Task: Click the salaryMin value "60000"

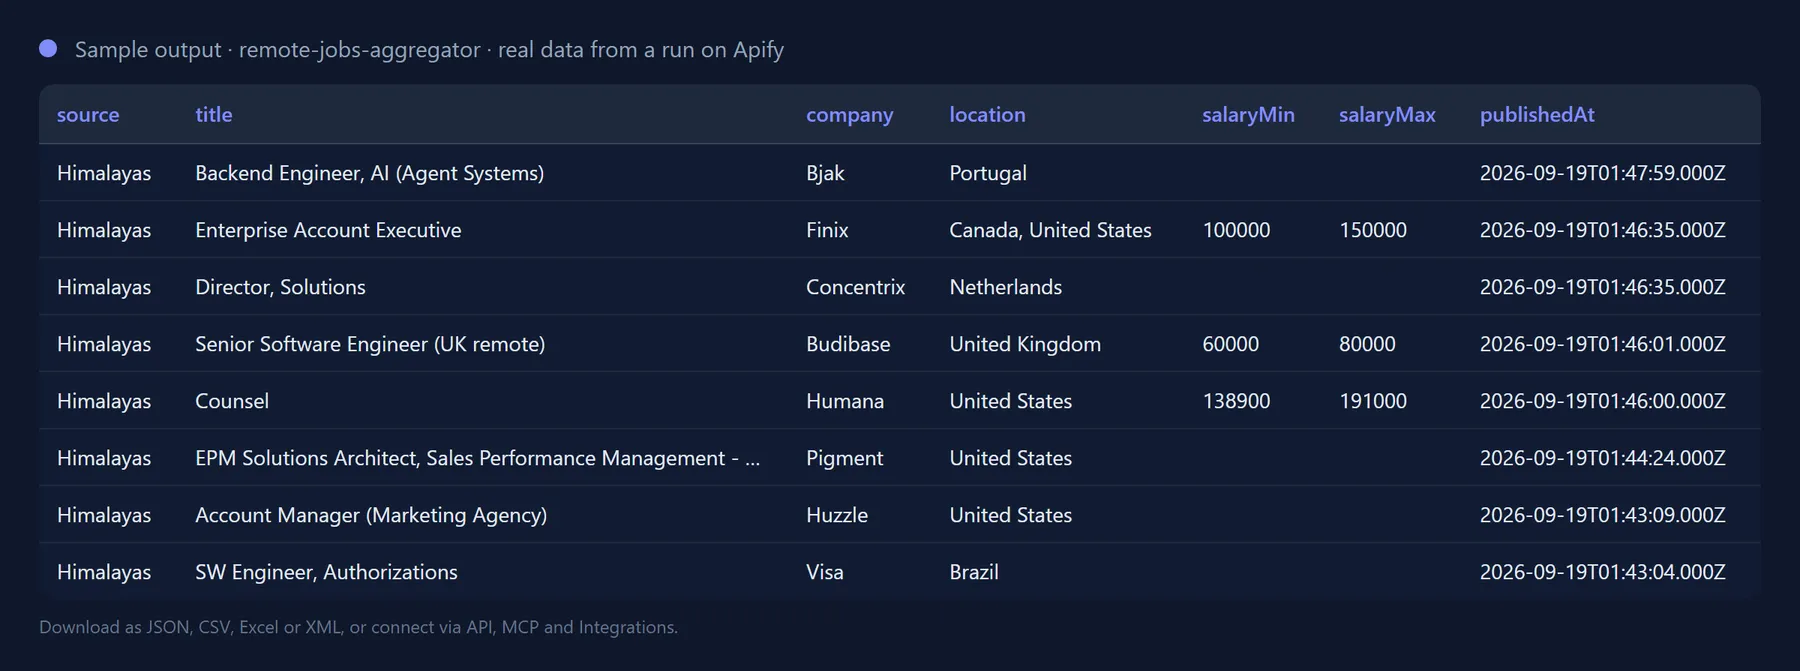Action: point(1230,344)
